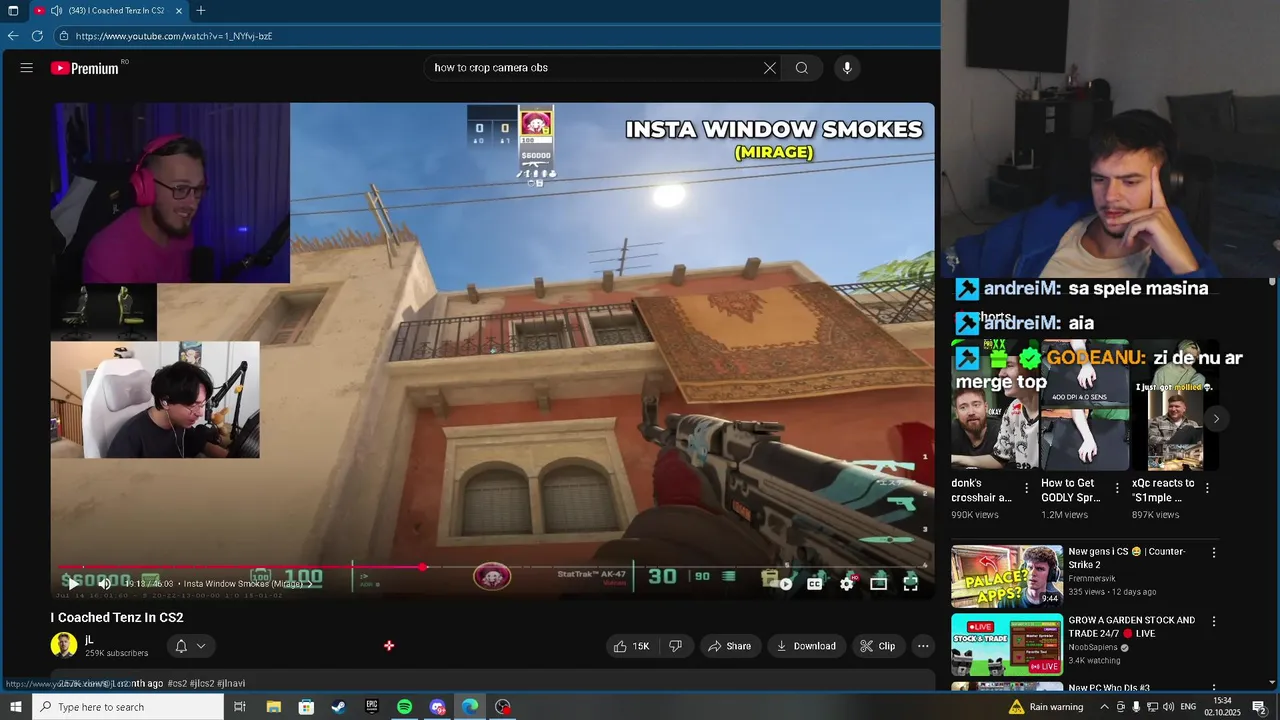Open Steam from the taskbar
This screenshot has height=720, width=1280.
click(339, 707)
